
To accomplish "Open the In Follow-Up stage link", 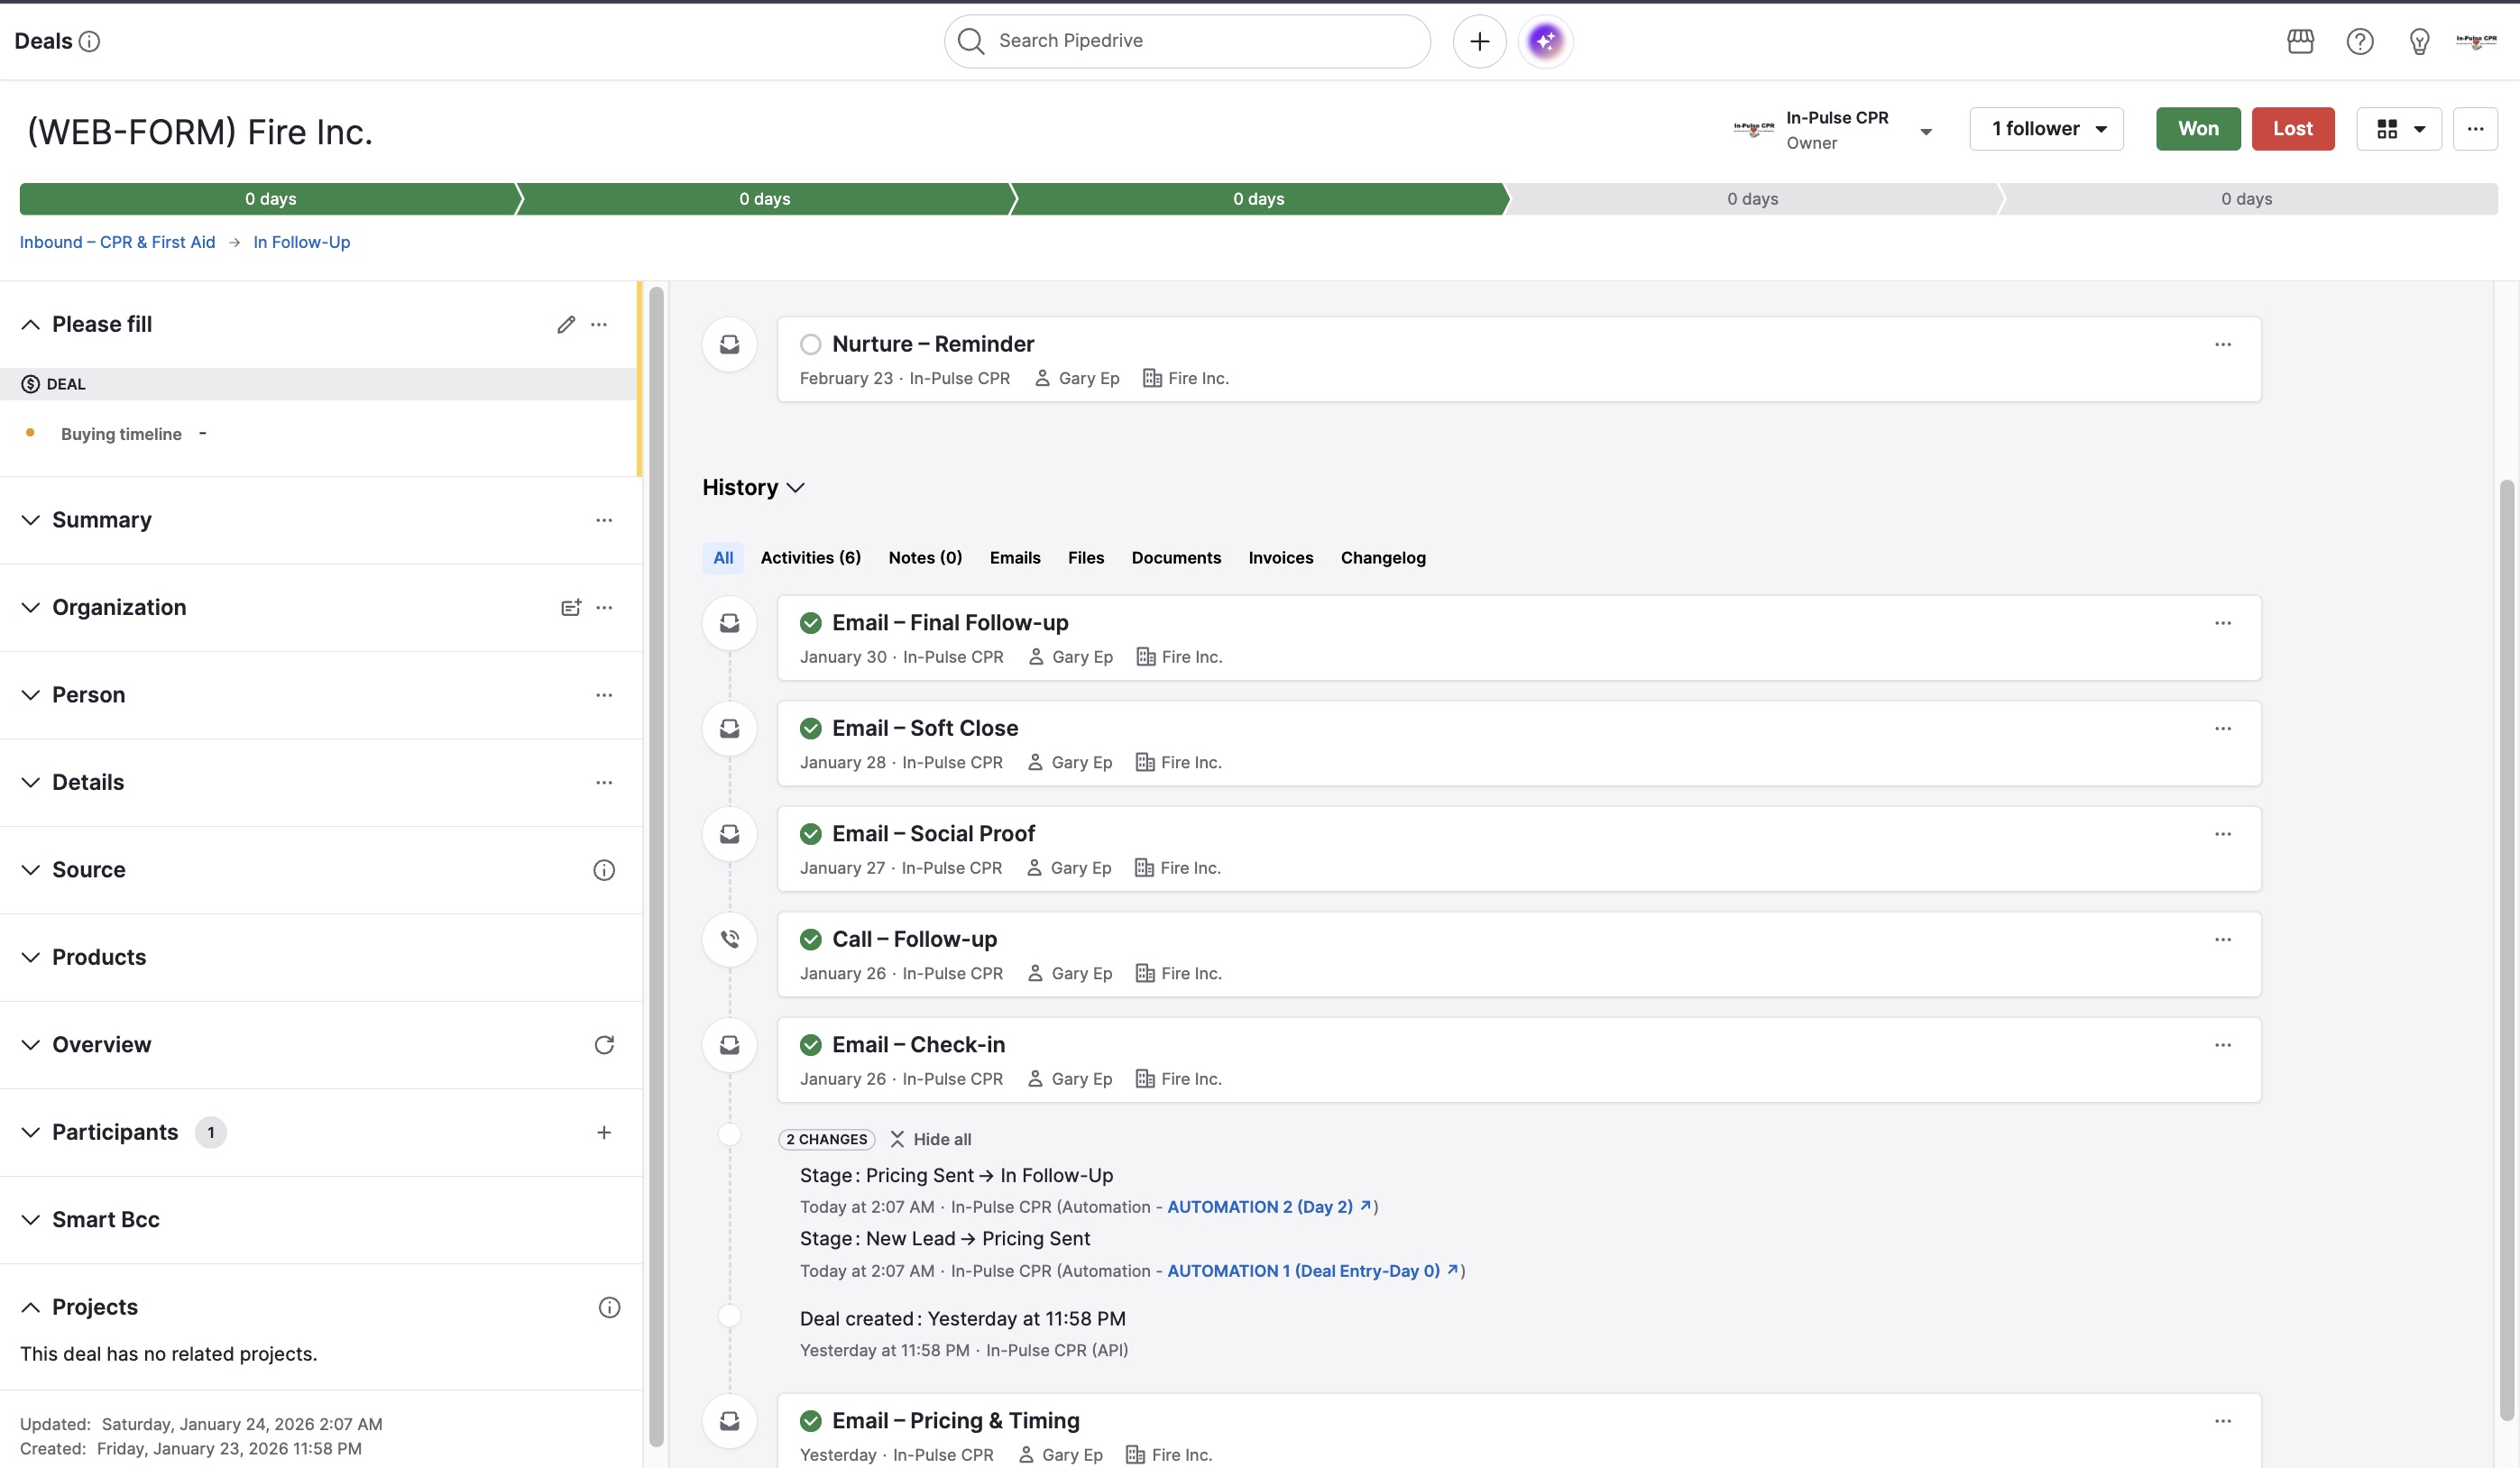I will [x=301, y=242].
